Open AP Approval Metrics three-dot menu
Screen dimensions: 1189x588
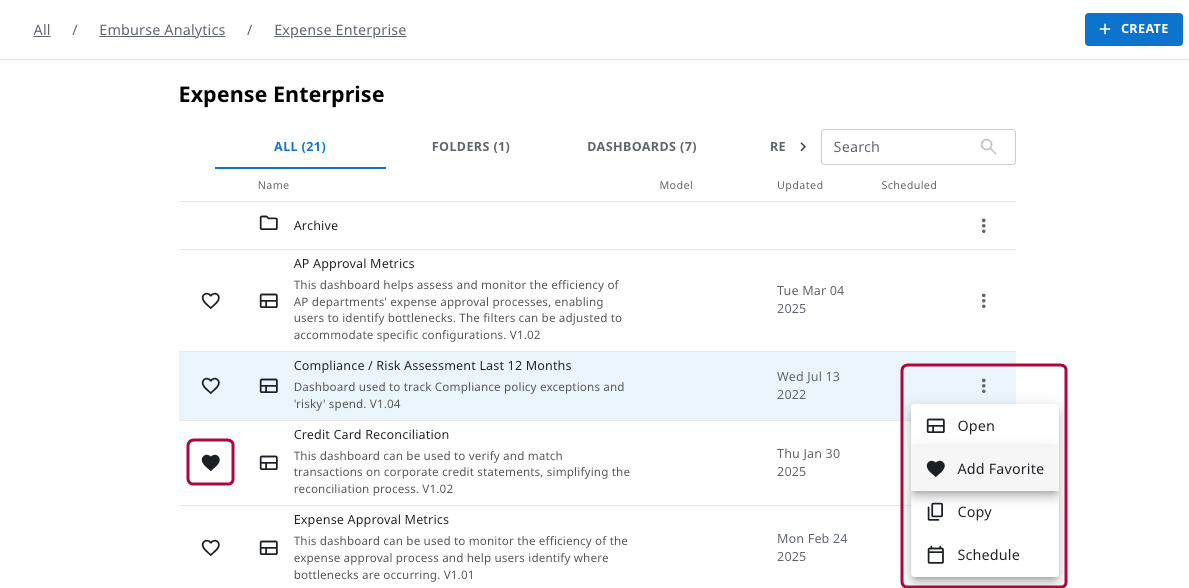[983, 301]
